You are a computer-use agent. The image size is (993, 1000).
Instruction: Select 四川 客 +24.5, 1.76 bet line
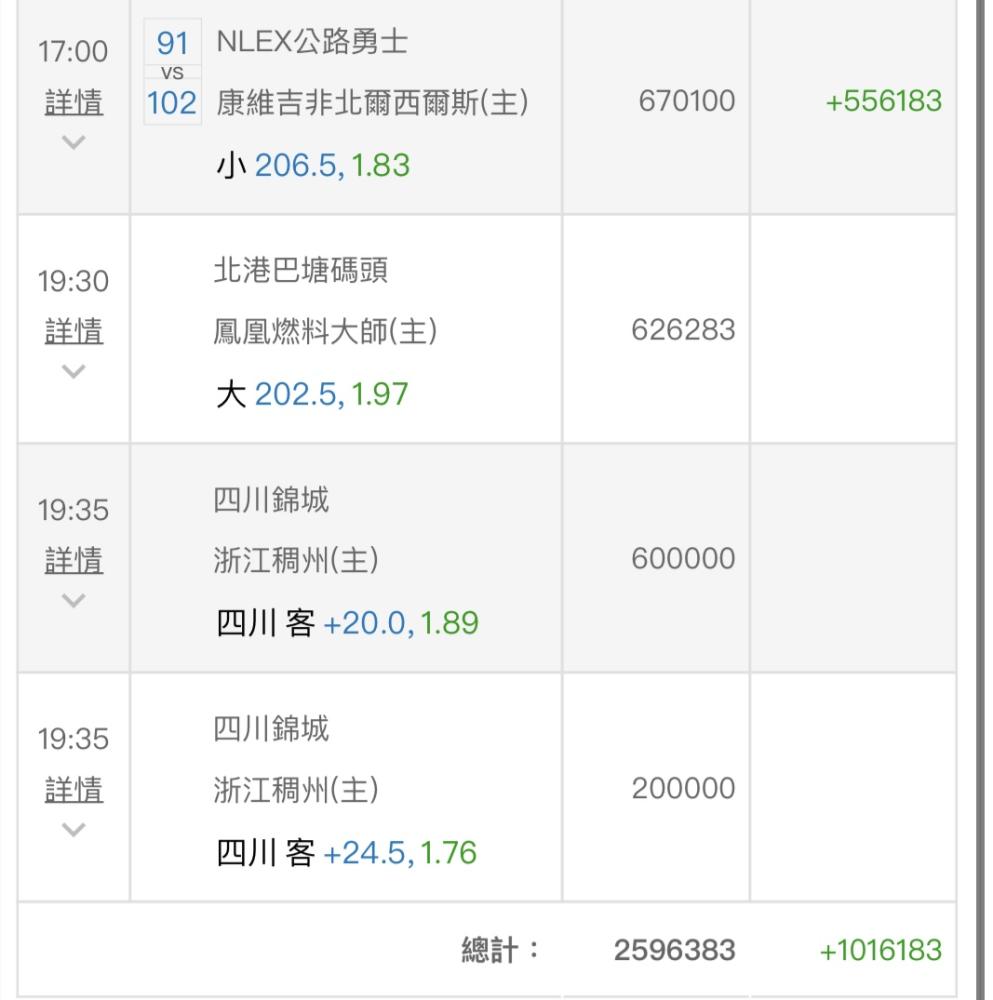(346, 853)
